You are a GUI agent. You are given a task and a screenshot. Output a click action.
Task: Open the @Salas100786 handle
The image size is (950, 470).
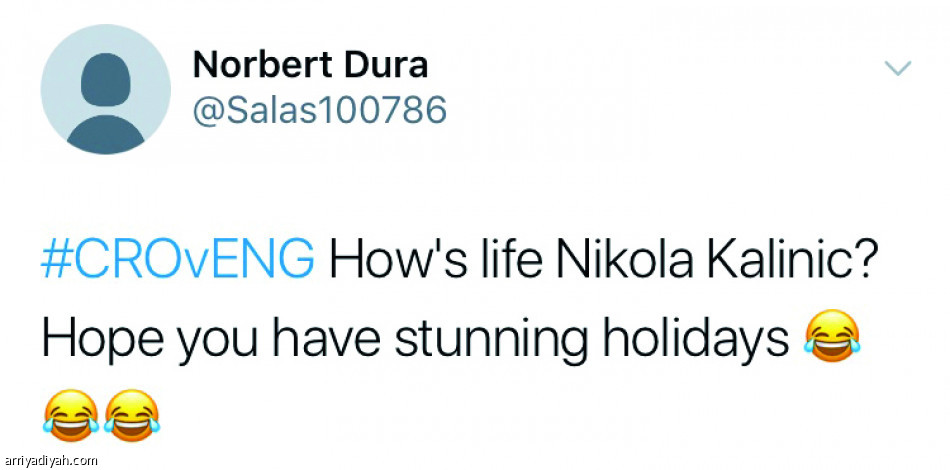[319, 109]
